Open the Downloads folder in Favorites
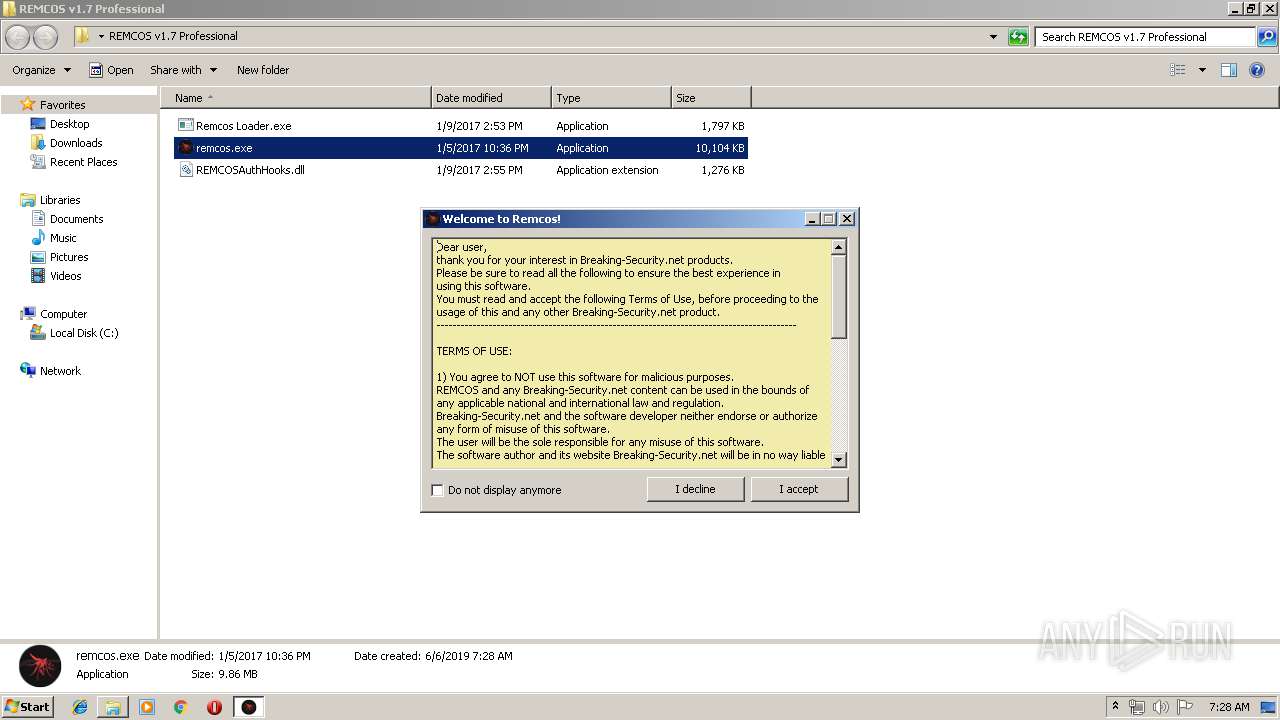 76,143
